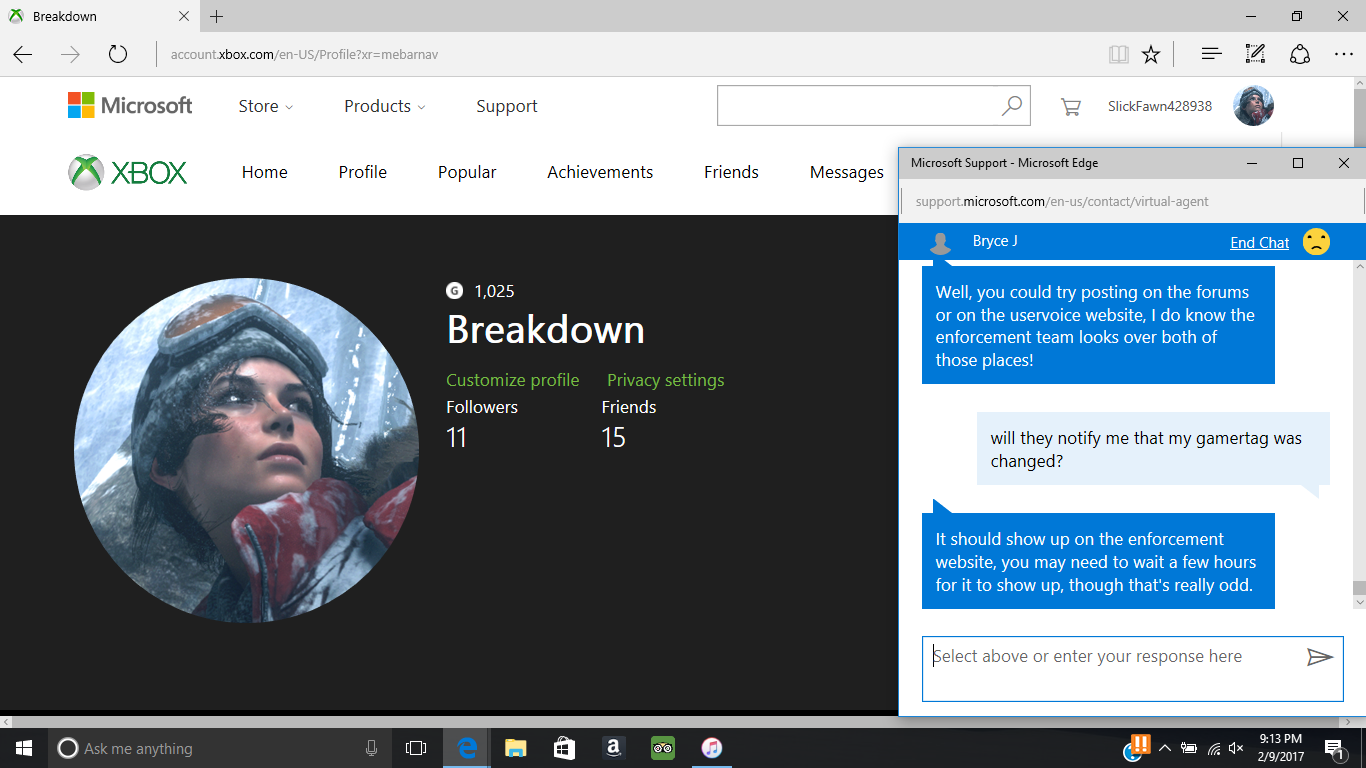Click the browser forward arrow

coord(70,54)
